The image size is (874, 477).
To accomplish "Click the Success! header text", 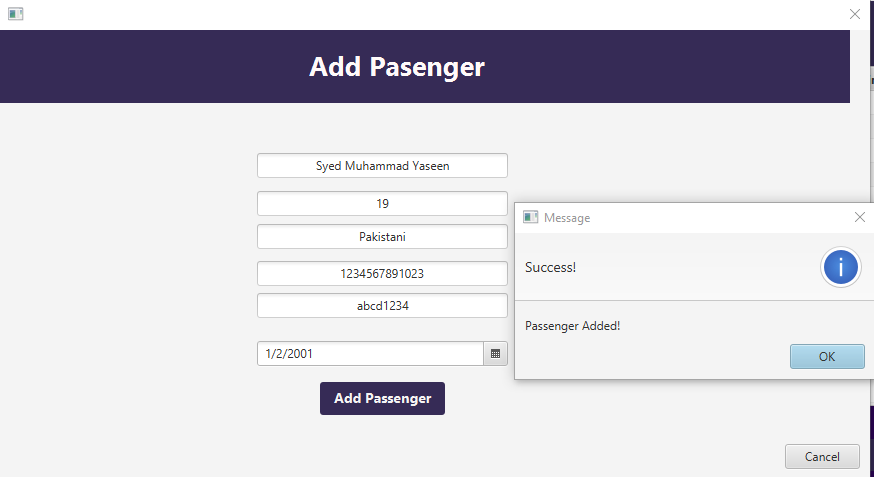I will point(550,267).
